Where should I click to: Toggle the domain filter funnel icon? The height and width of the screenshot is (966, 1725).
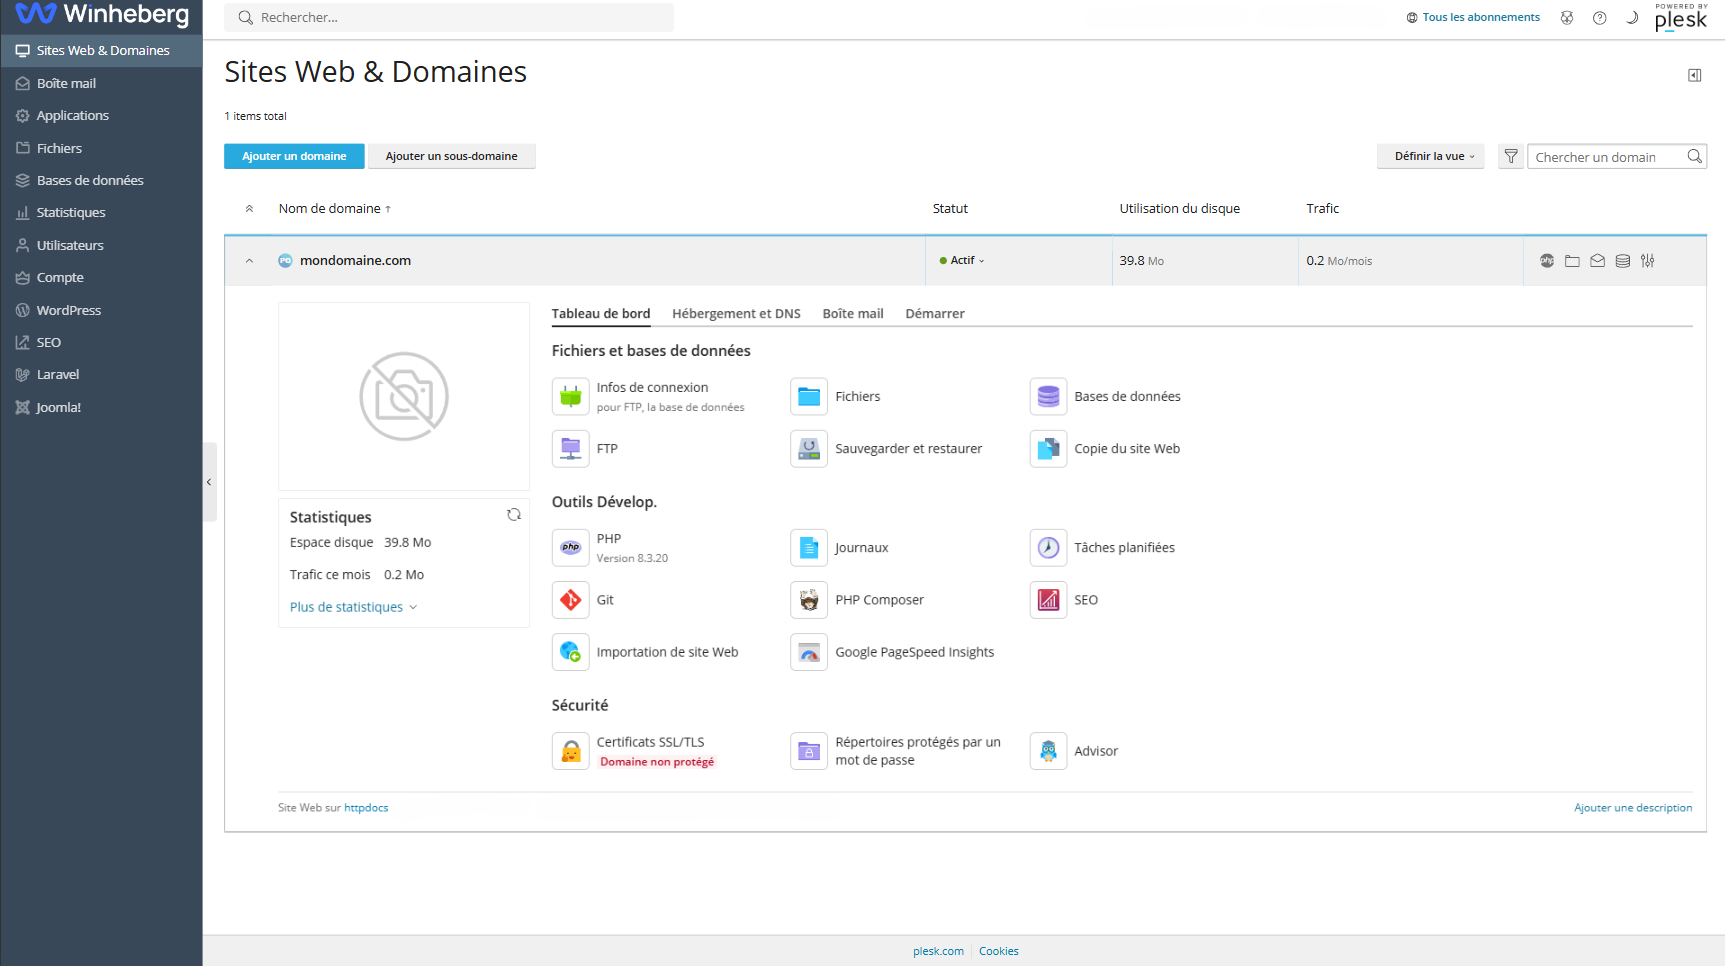point(1511,157)
